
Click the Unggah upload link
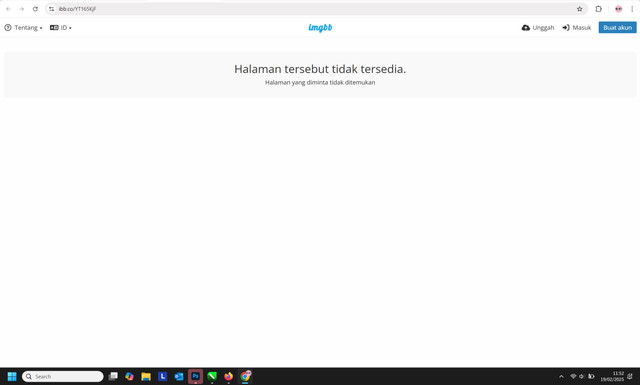coord(538,28)
